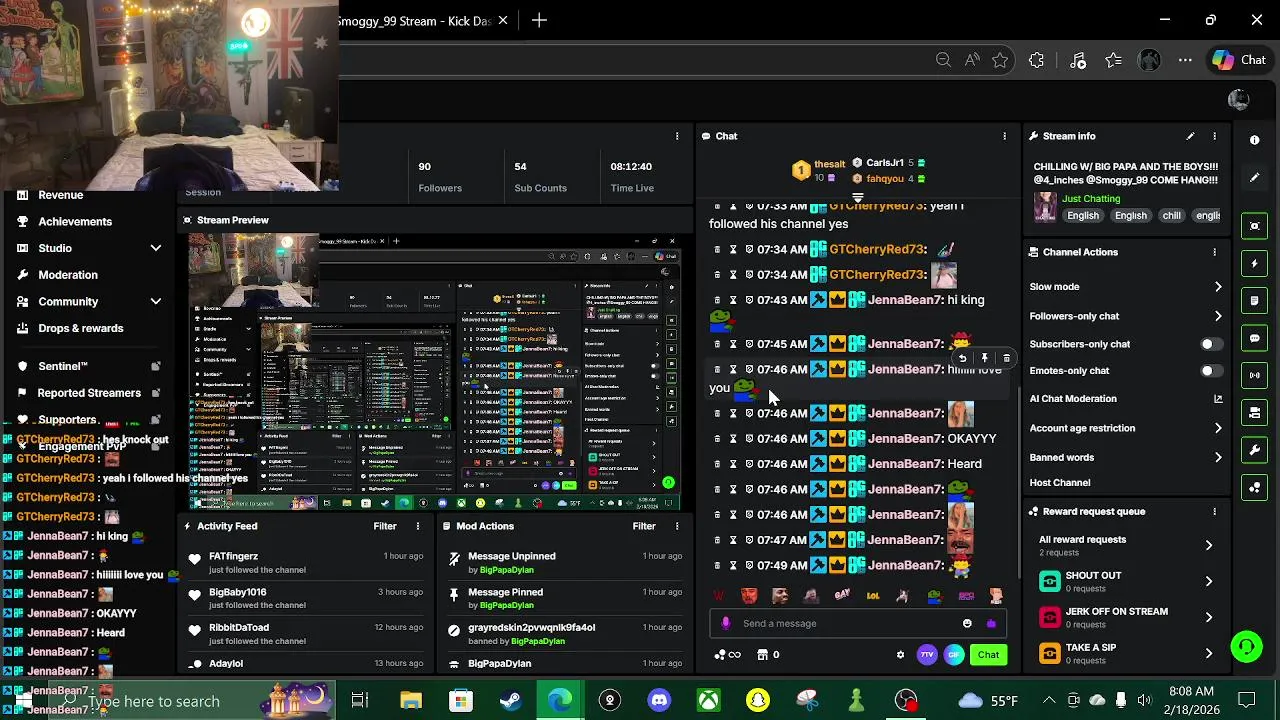Open chat settings gear icon

(x=900, y=655)
